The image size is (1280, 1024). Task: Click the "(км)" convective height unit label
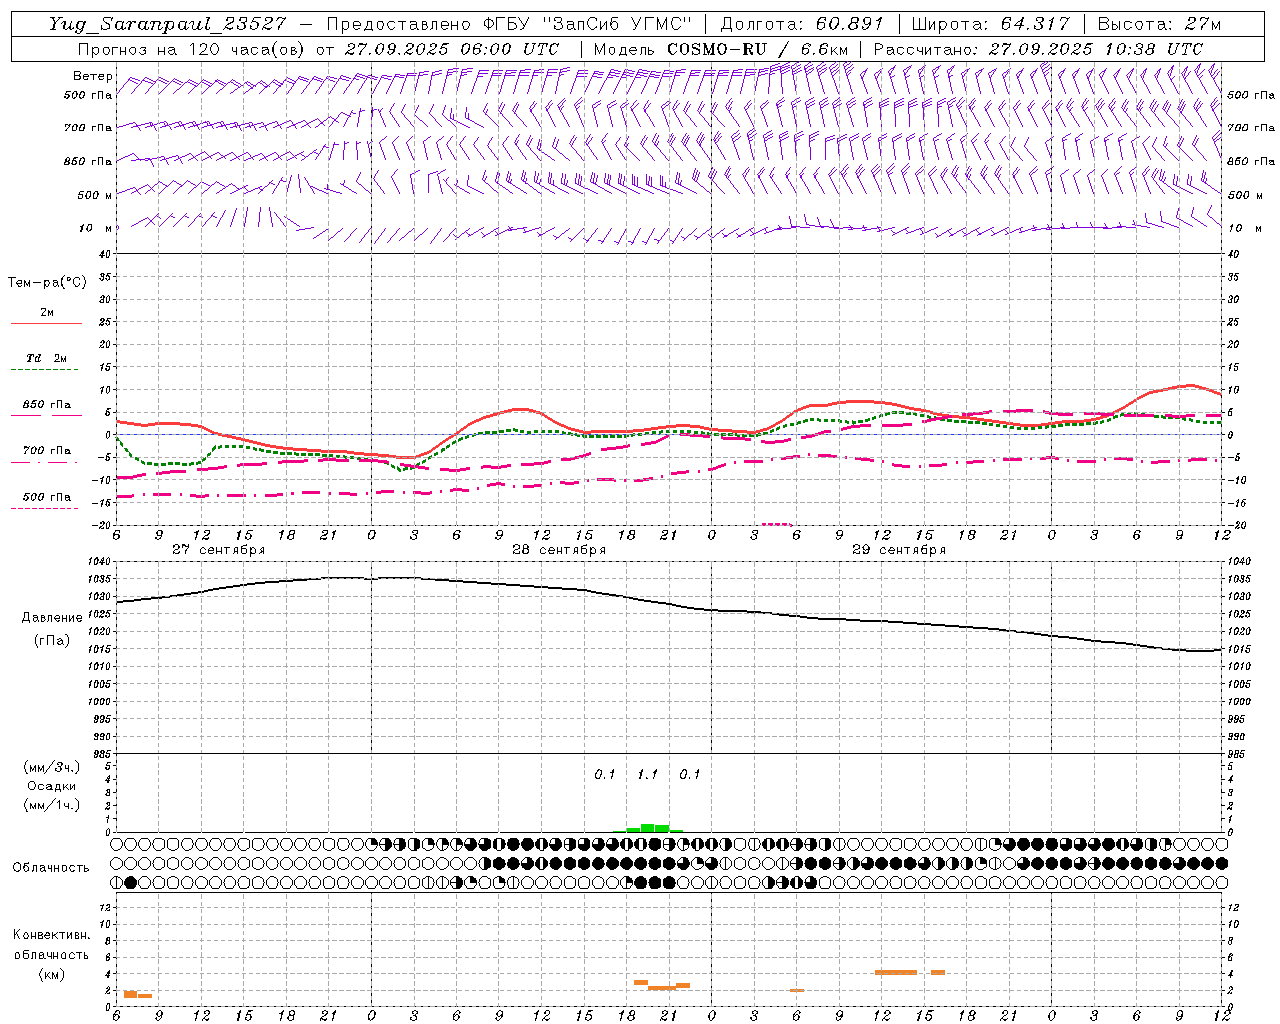(52, 974)
